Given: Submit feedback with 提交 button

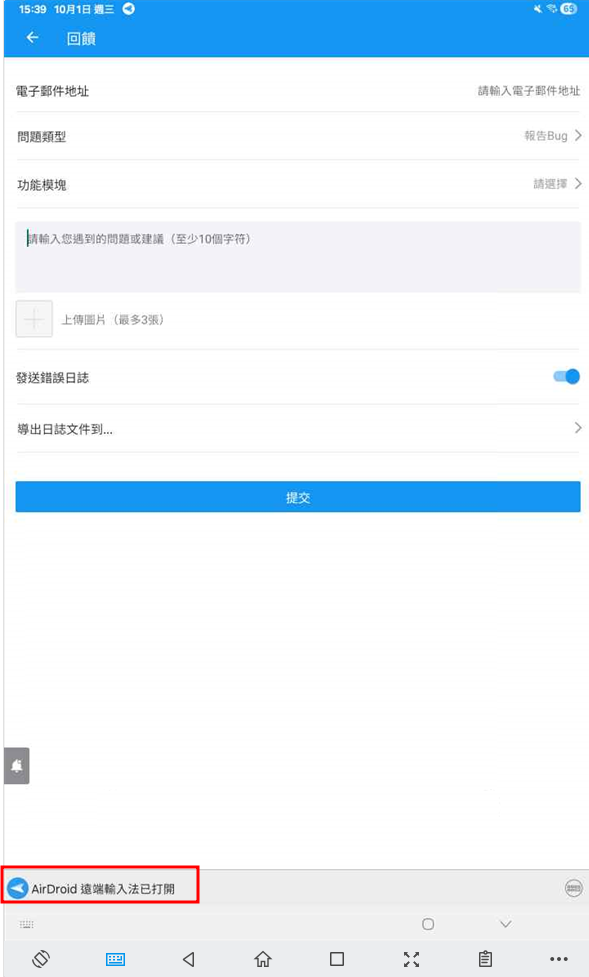Looking at the screenshot, I should click(x=298, y=497).
